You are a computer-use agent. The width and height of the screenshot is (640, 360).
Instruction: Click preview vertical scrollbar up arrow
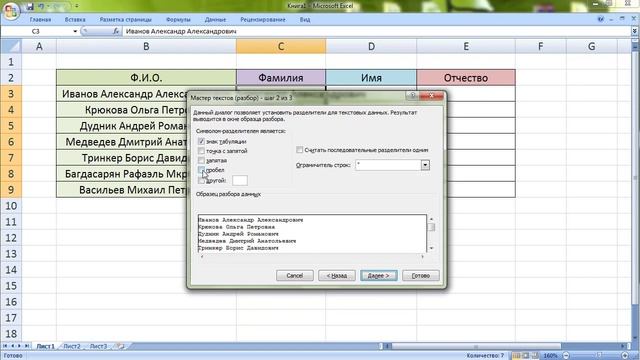[431, 219]
